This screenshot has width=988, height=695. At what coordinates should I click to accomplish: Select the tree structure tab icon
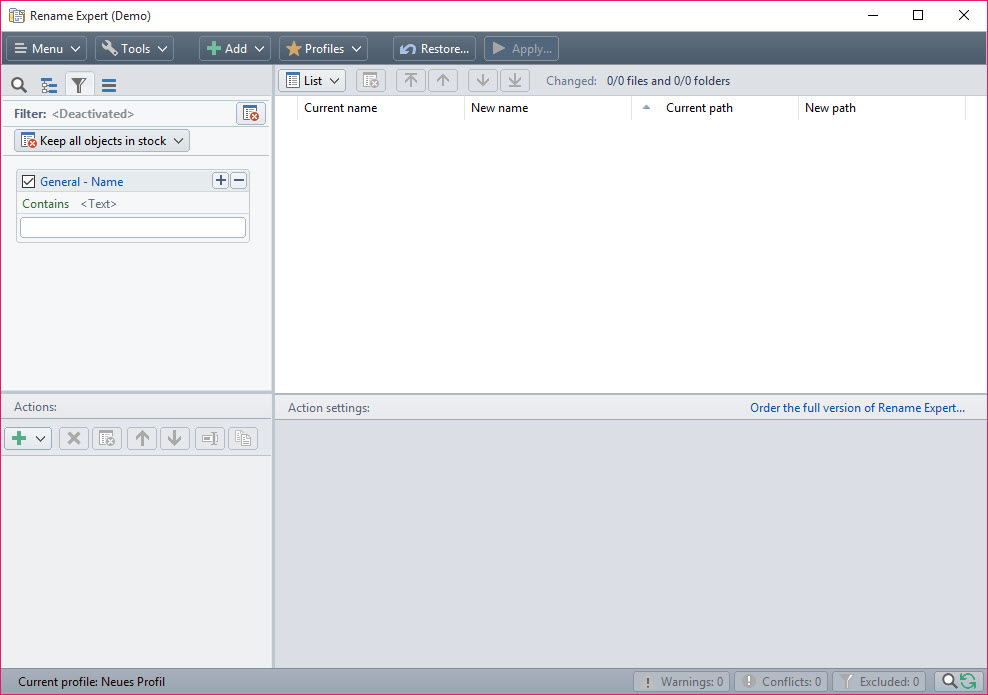49,85
